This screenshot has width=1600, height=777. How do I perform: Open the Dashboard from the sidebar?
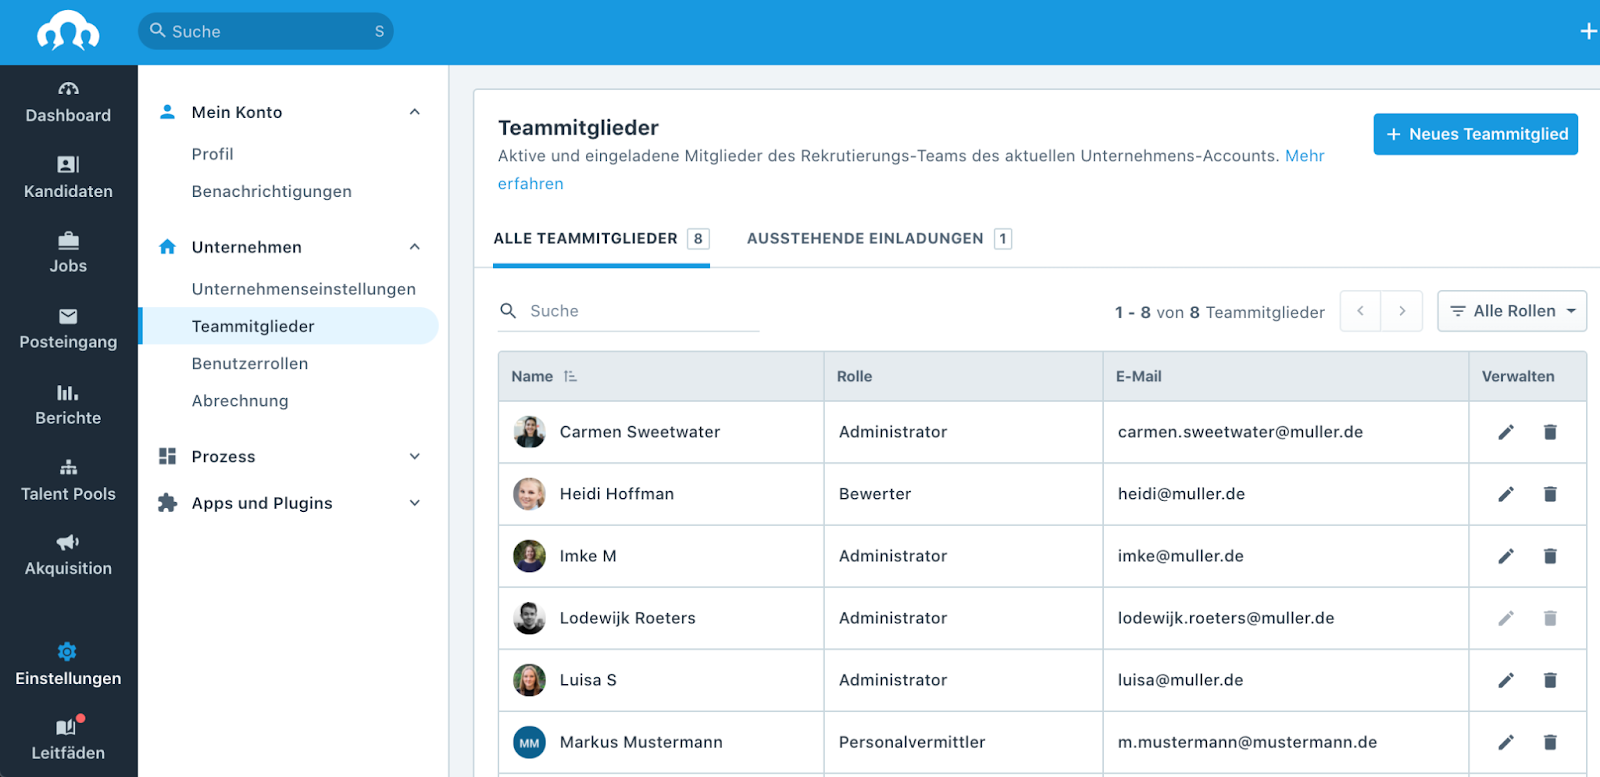(x=68, y=103)
